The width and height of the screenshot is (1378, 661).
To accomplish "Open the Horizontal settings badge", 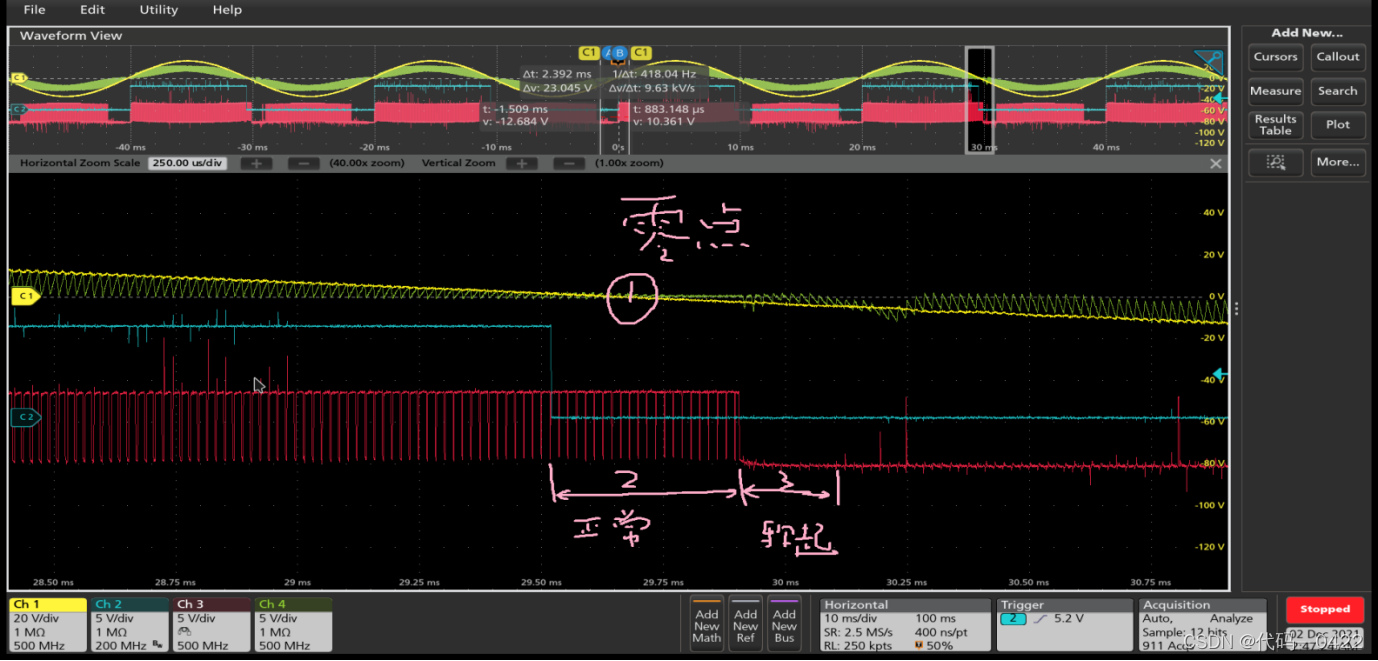I will click(x=904, y=624).
